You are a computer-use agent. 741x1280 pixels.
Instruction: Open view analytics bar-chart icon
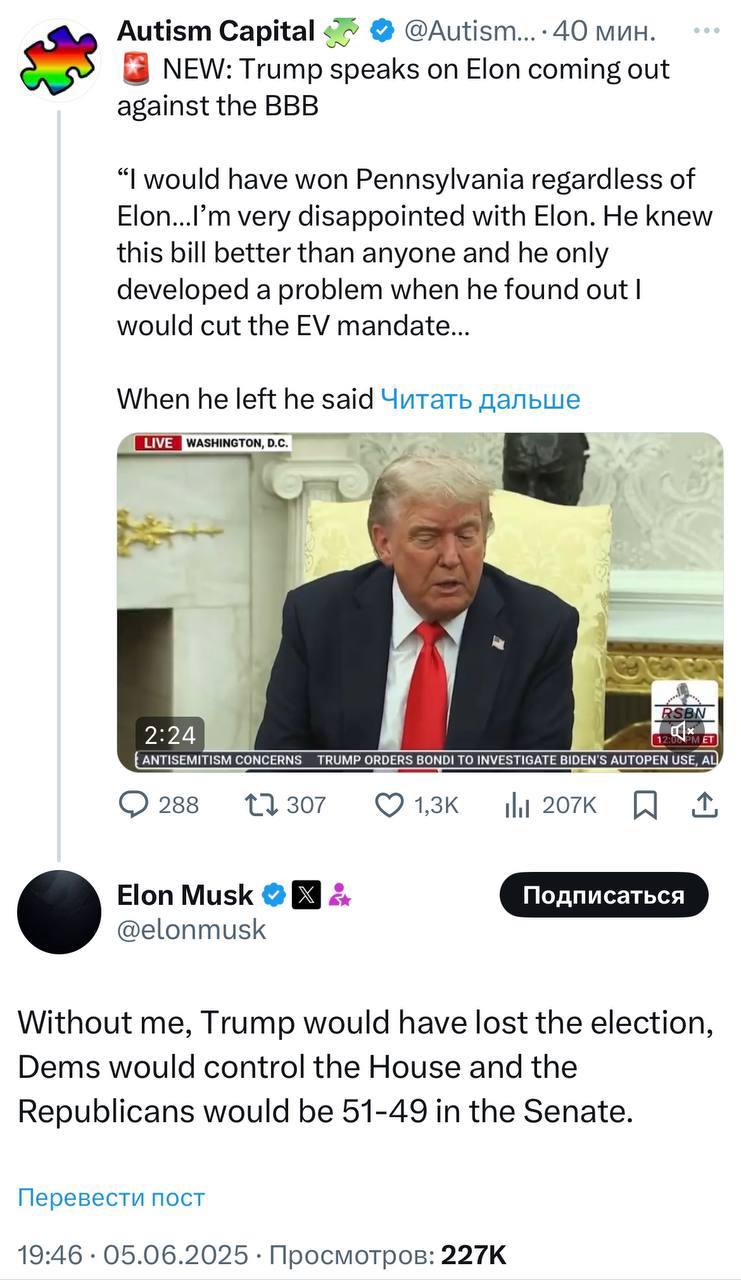tap(516, 804)
